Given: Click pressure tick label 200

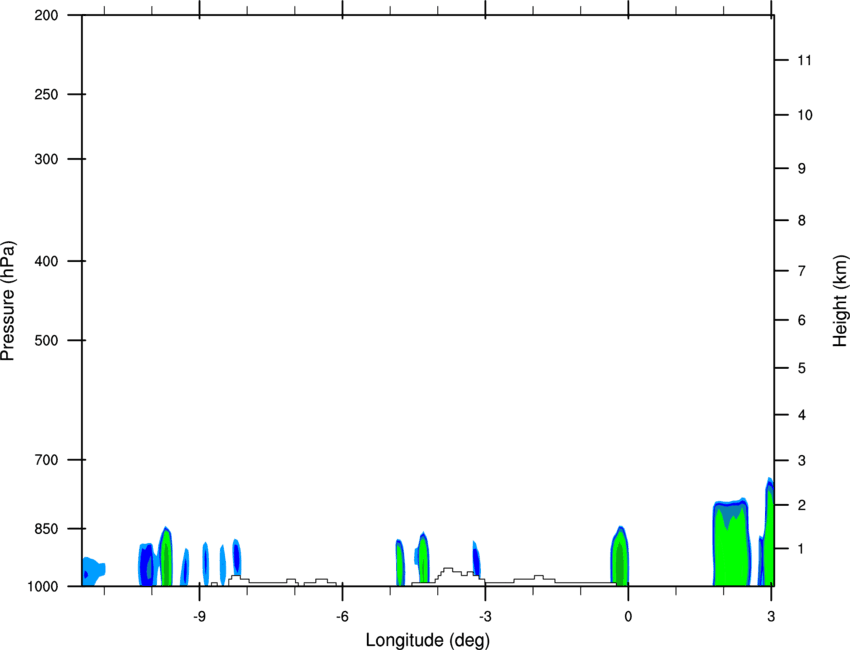Looking at the screenshot, I should (46, 15).
